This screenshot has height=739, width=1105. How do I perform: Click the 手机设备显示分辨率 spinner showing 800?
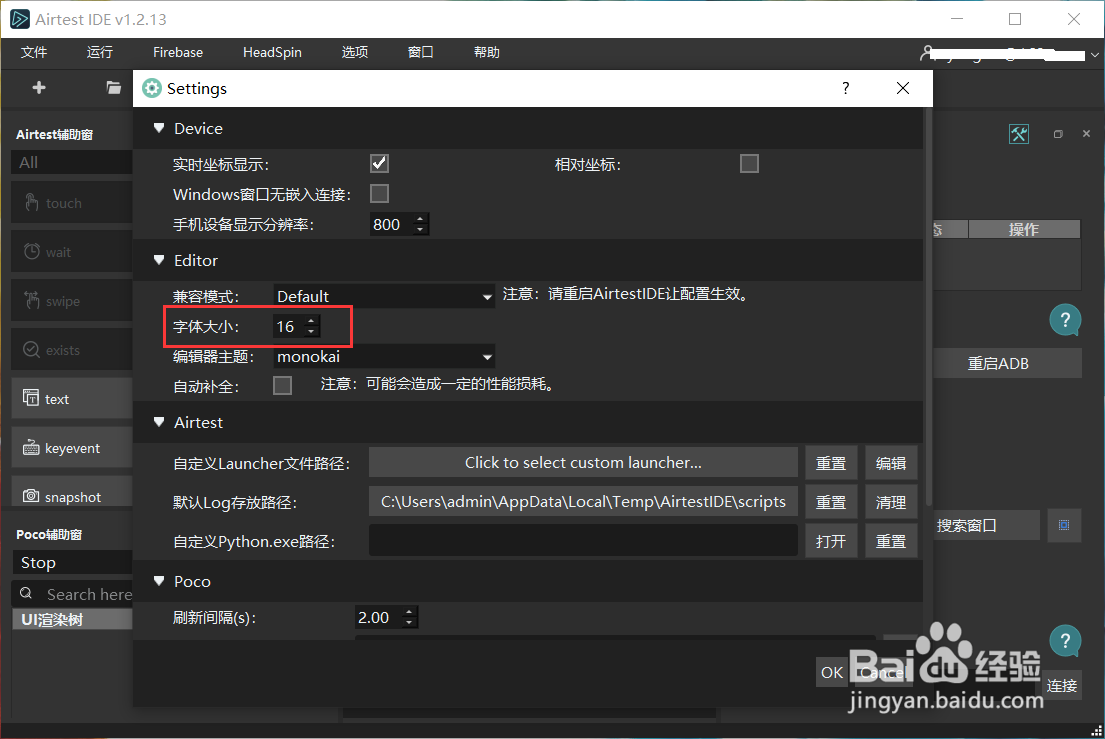click(400, 224)
